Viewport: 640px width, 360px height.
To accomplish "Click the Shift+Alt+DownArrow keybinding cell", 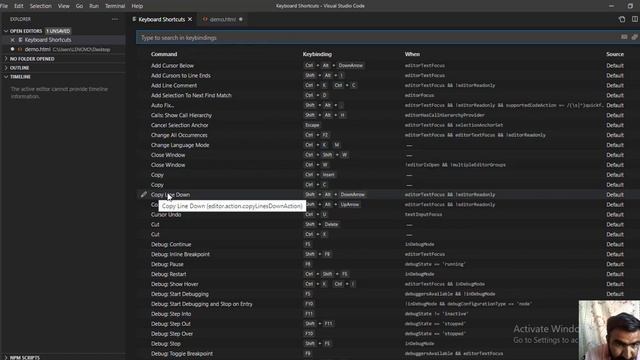I will [335, 195].
